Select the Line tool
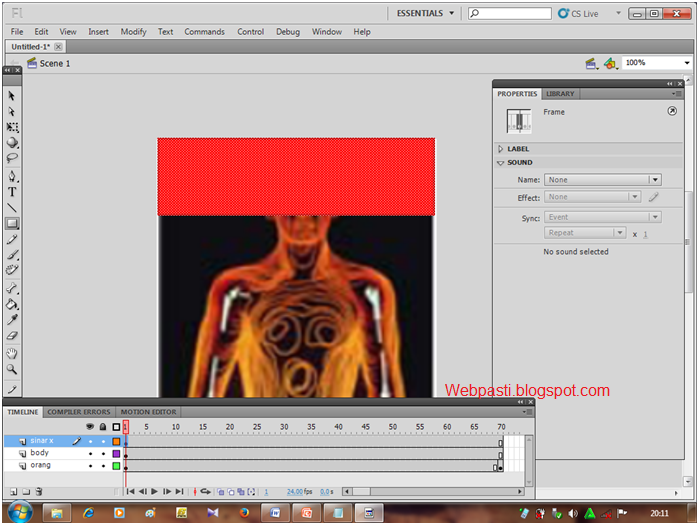This screenshot has width=699, height=525. [12, 208]
